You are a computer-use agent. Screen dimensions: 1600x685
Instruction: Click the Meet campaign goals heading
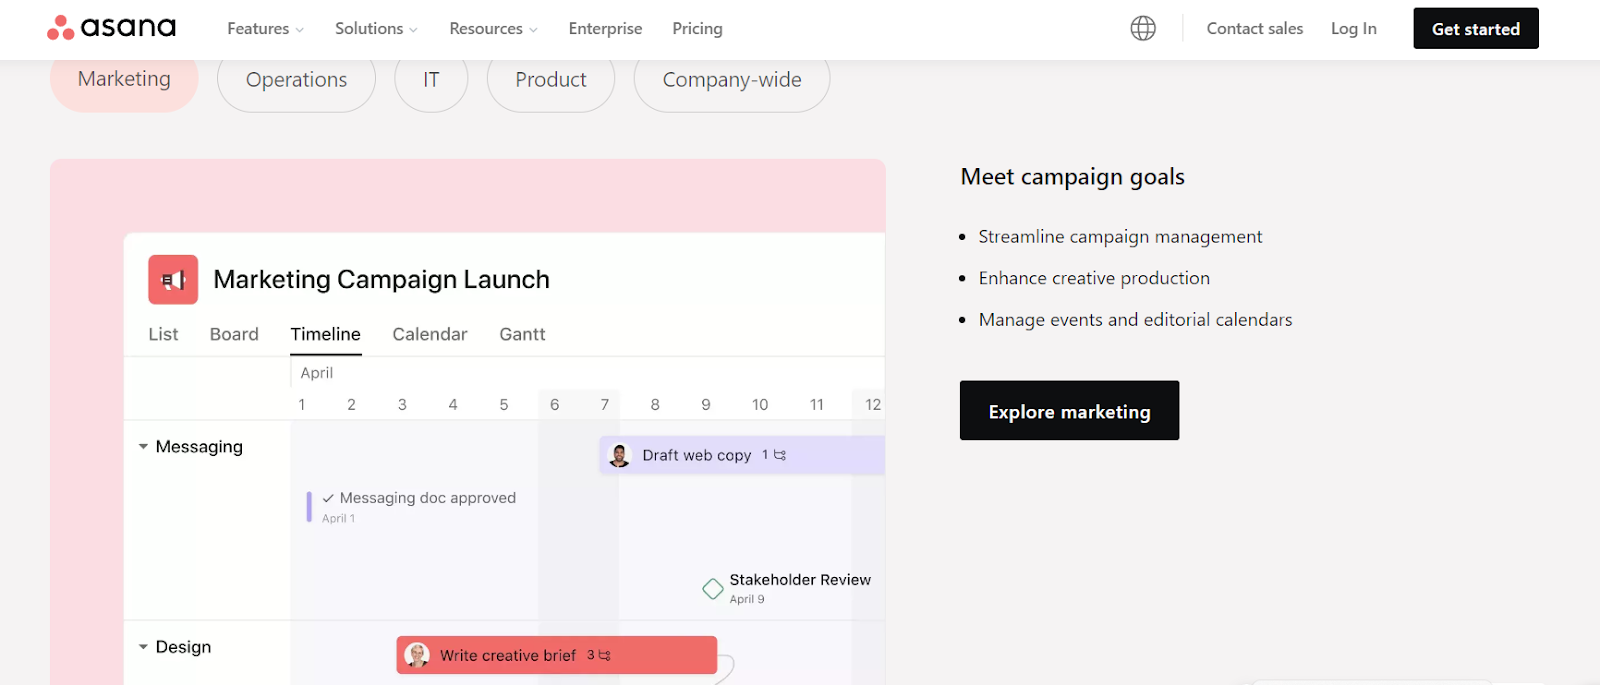[1072, 177]
